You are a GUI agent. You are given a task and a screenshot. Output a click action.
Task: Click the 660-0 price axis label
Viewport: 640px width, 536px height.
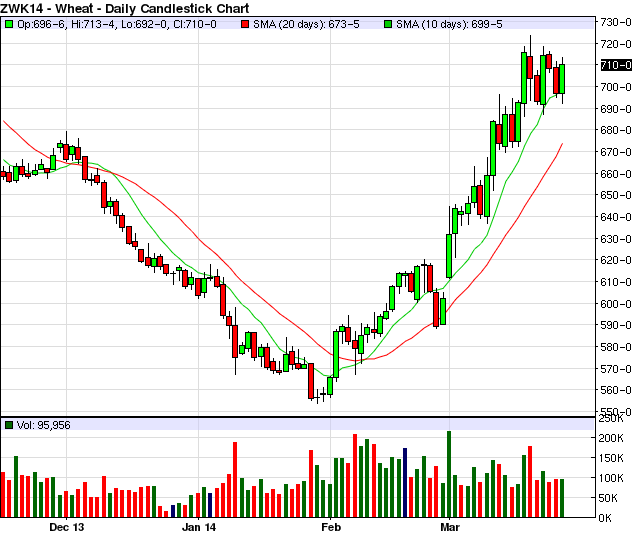[616, 173]
